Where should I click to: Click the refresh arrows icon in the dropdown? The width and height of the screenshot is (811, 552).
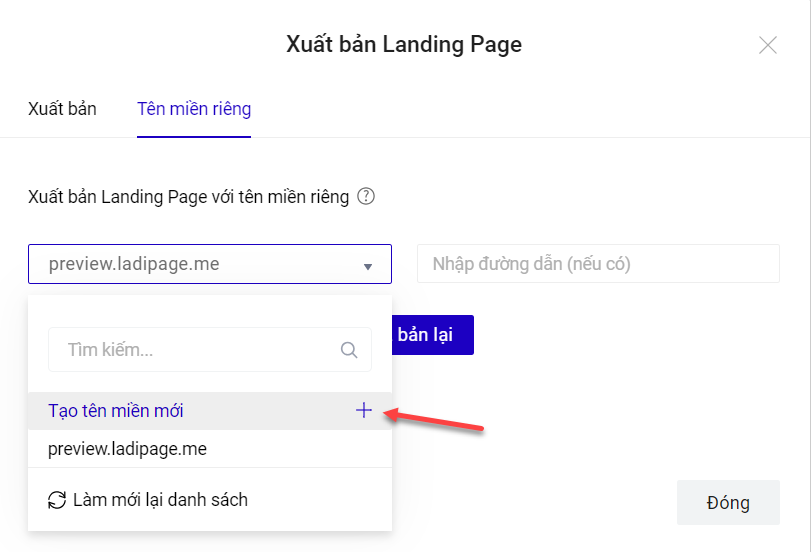pyautogui.click(x=57, y=500)
